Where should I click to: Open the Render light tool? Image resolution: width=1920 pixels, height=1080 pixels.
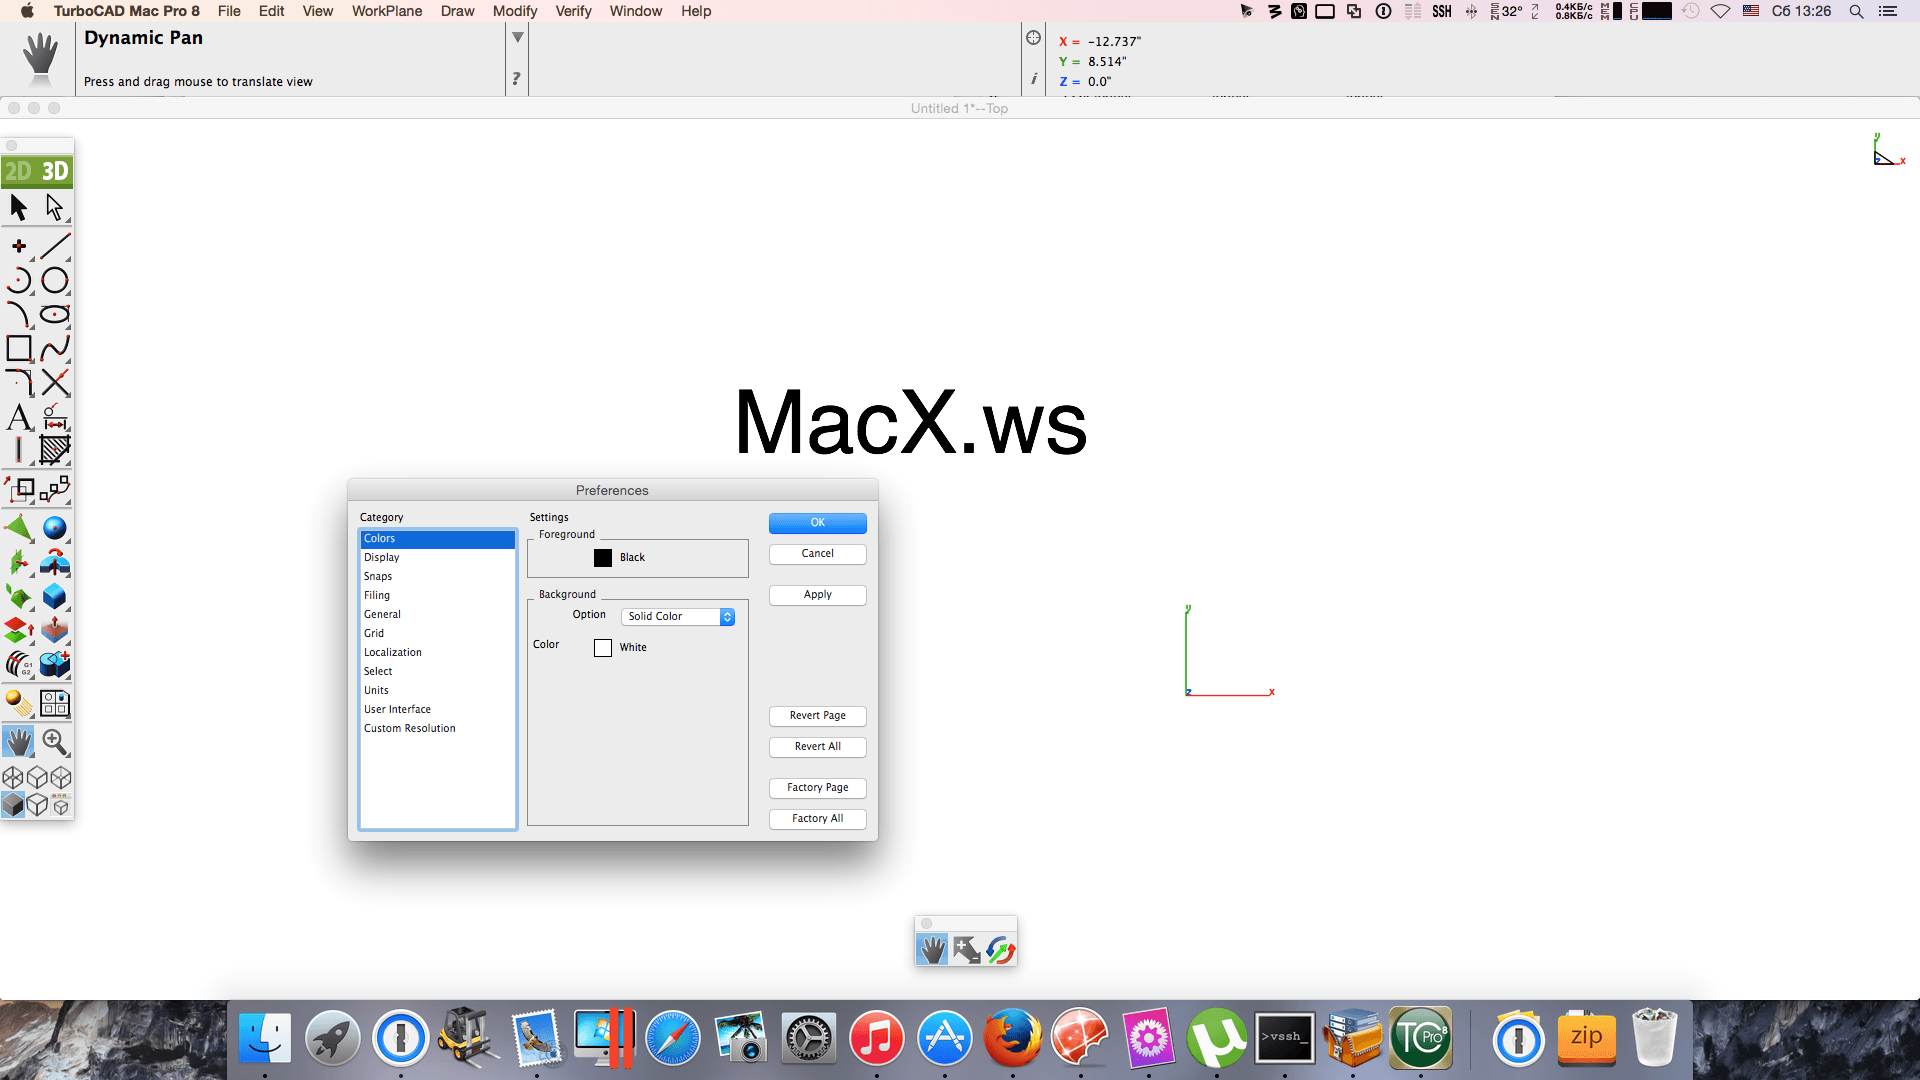(19, 703)
